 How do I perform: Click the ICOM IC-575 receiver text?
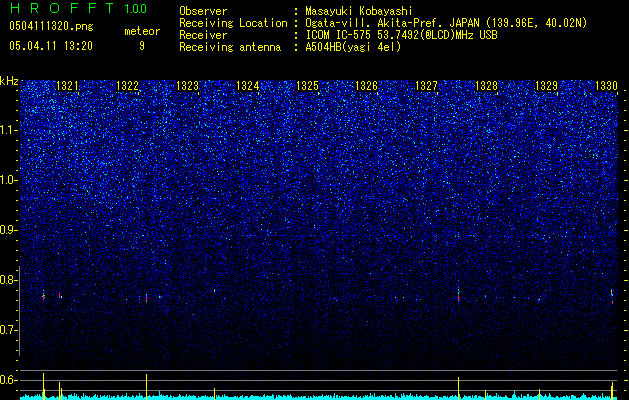coord(401,35)
